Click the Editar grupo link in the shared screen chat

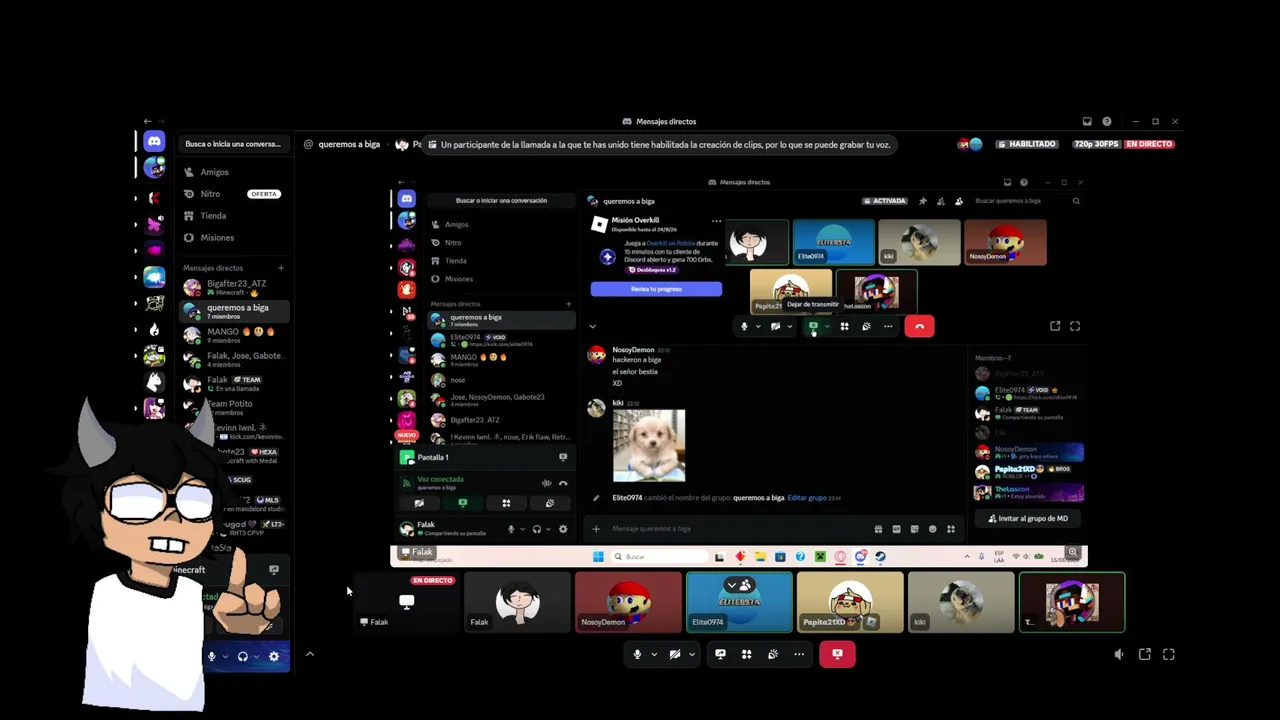point(807,498)
